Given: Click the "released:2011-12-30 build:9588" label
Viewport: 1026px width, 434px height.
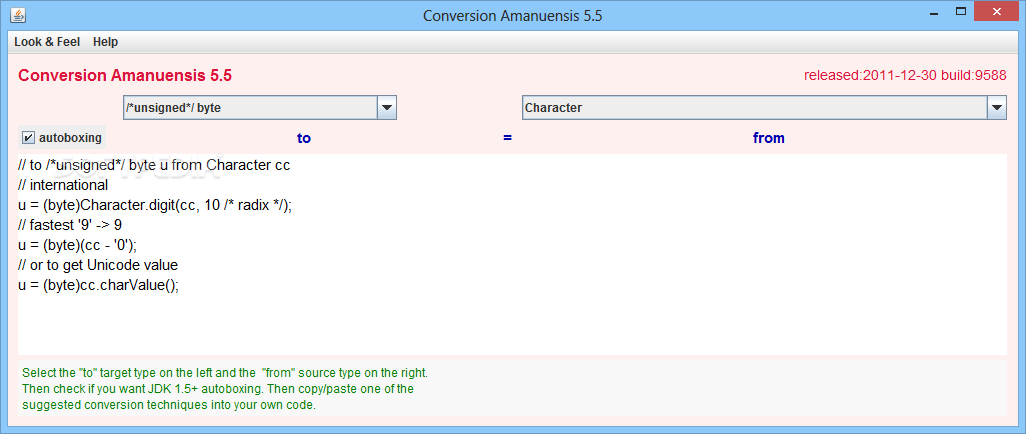Looking at the screenshot, I should pos(905,75).
